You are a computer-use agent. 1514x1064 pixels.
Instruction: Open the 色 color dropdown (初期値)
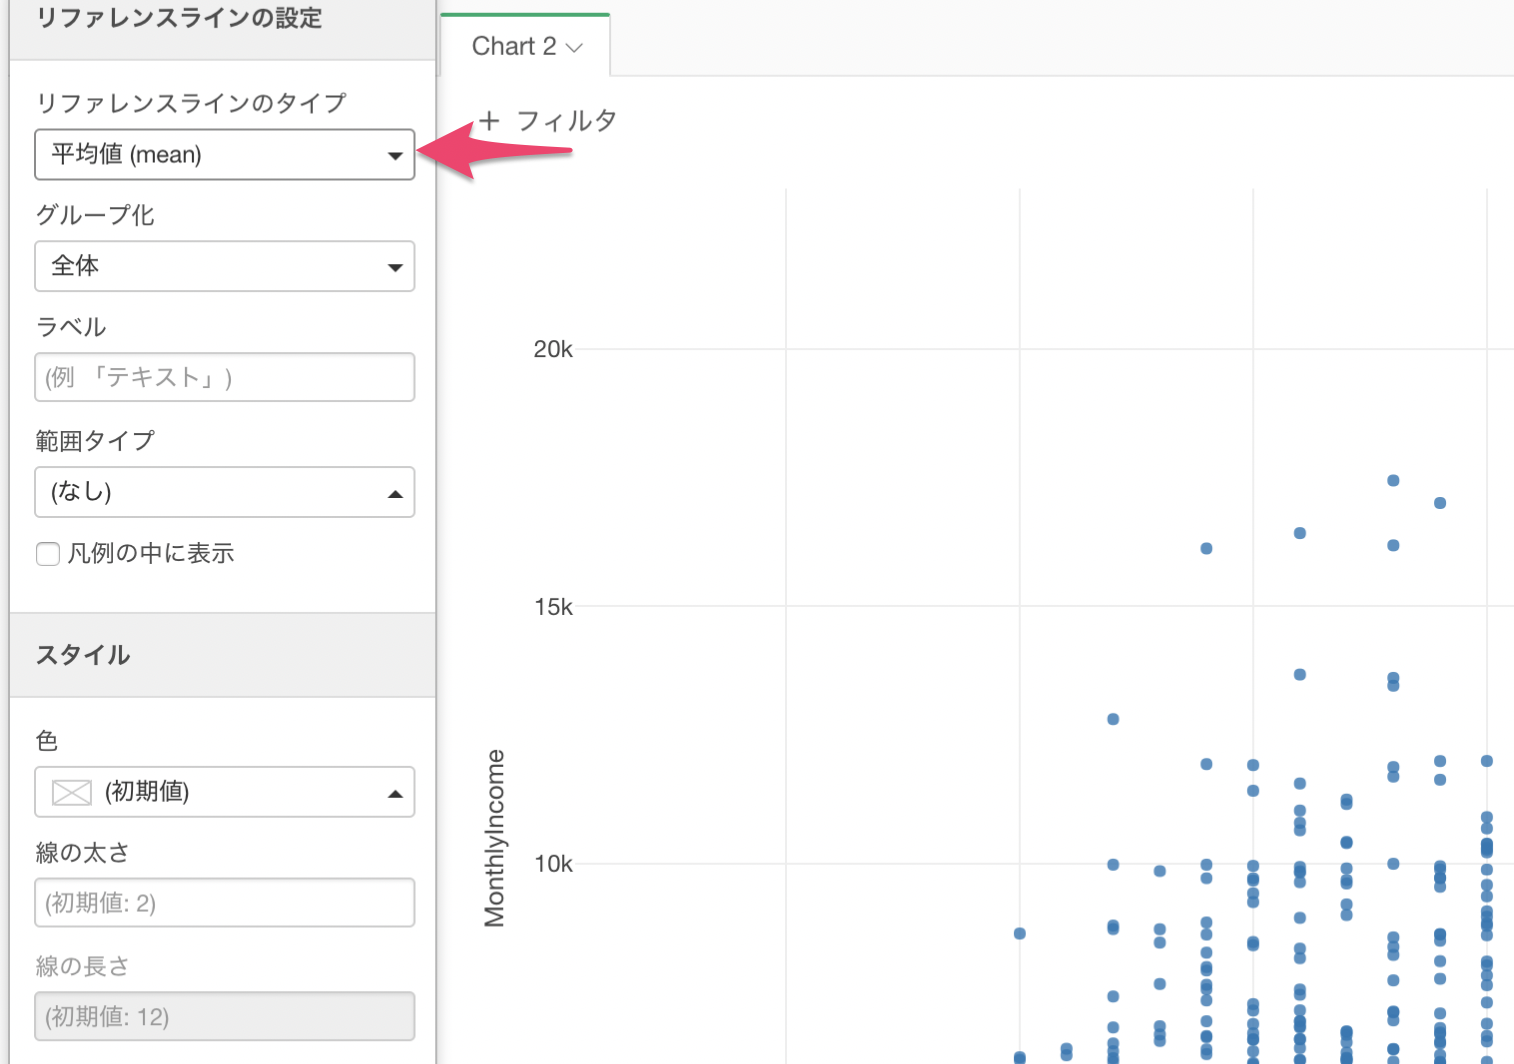pyautogui.click(x=224, y=792)
